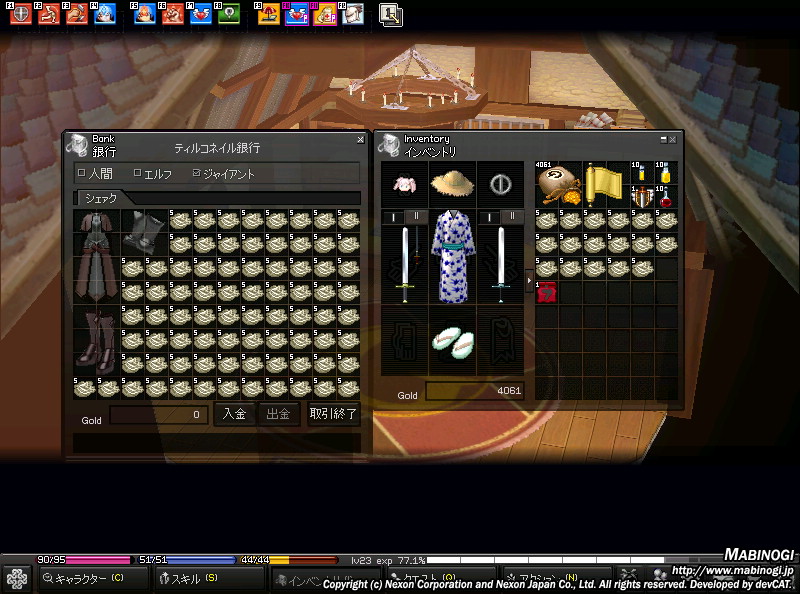800x594 pixels.
Task: Use the F8 green skill icon
Action: [x=229, y=14]
